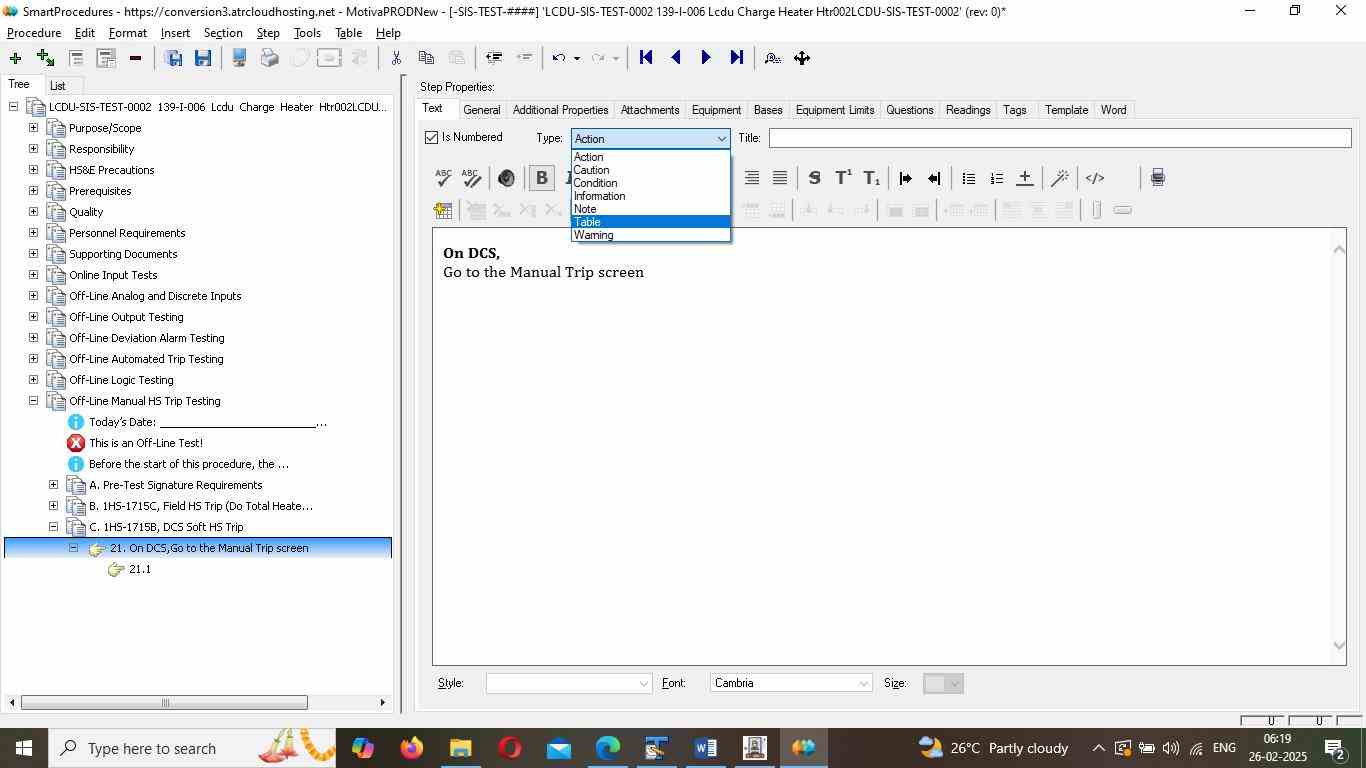Image resolution: width=1366 pixels, height=768 pixels.
Task: Click the Windows Start button
Action: (x=23, y=748)
